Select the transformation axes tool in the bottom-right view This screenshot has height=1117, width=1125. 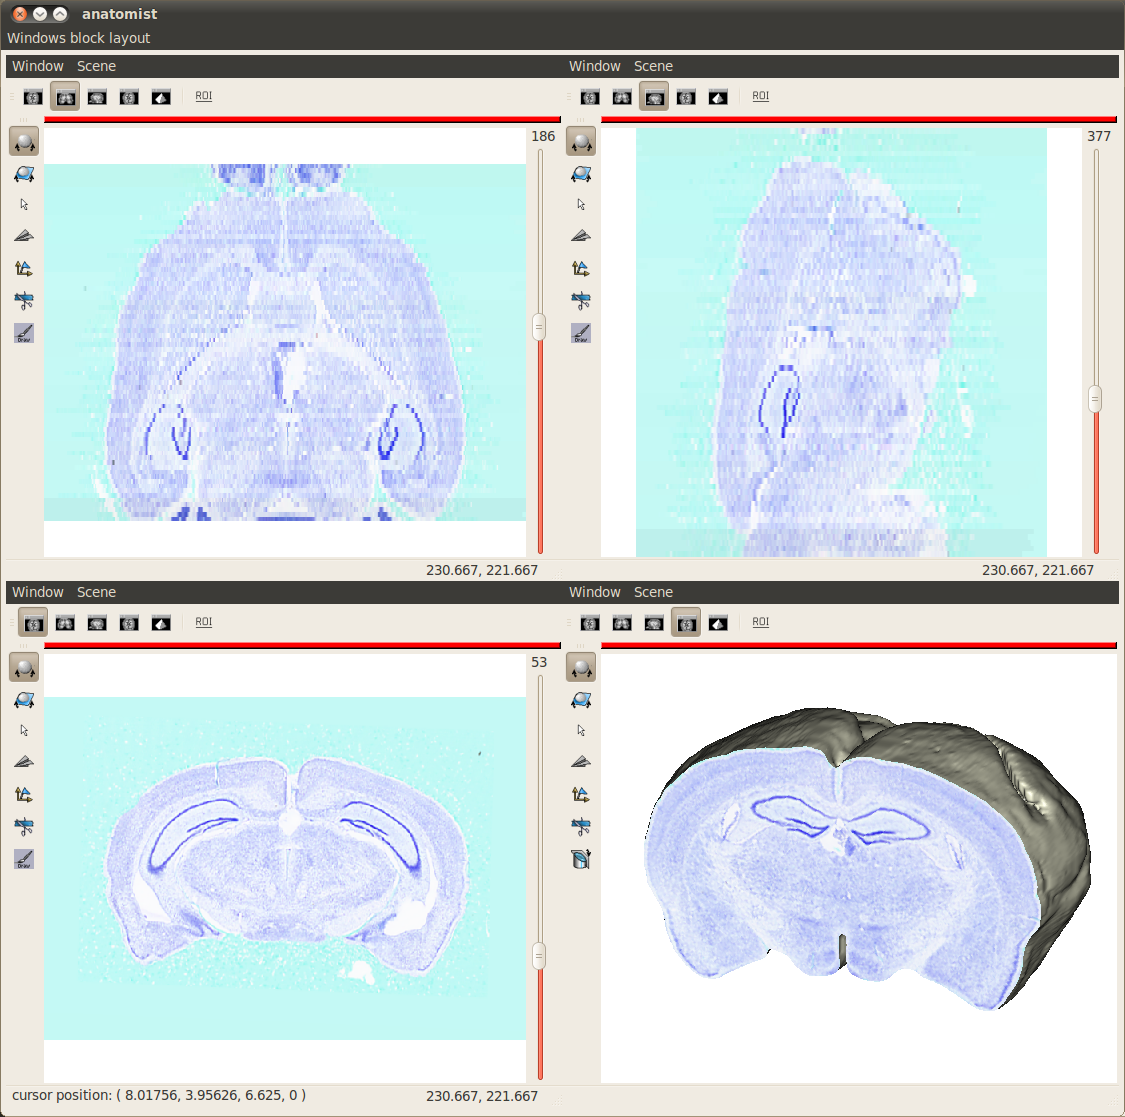pyautogui.click(x=581, y=794)
